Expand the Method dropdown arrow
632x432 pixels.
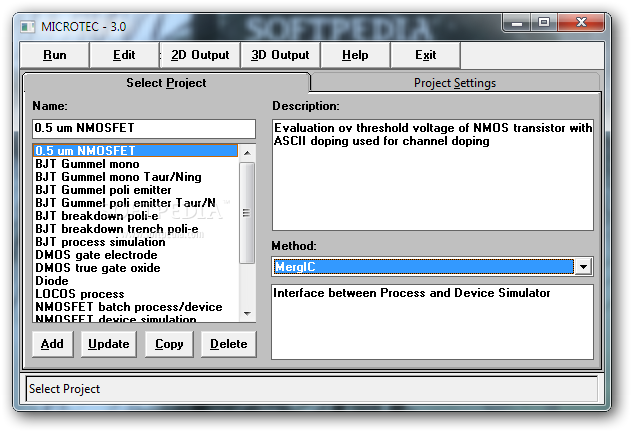(x=583, y=266)
